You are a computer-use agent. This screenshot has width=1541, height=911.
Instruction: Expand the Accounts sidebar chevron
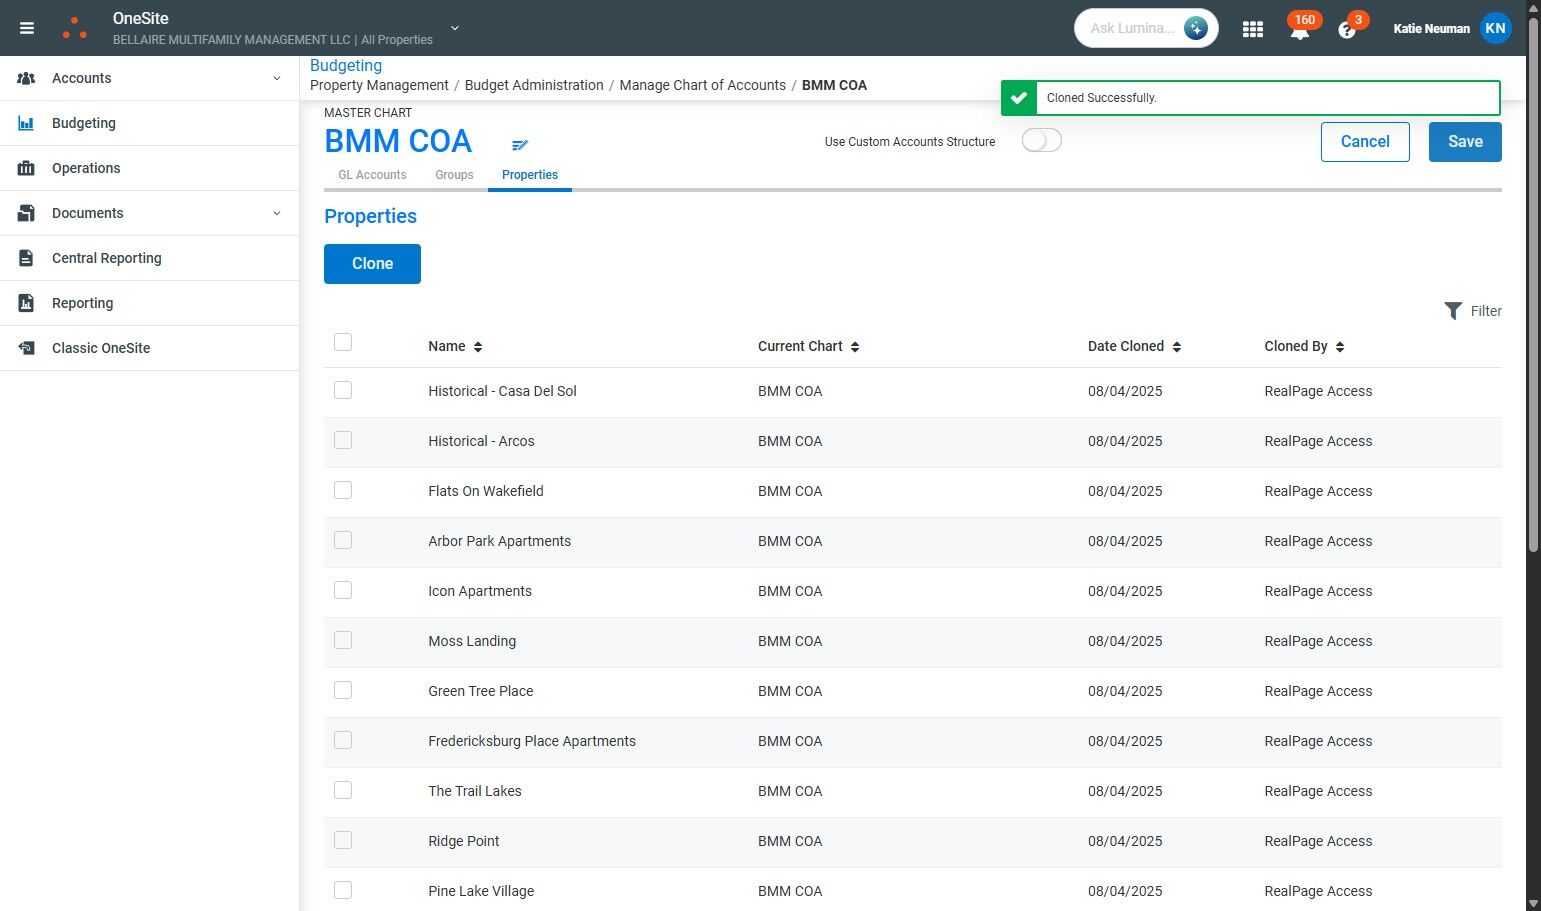click(x=277, y=78)
